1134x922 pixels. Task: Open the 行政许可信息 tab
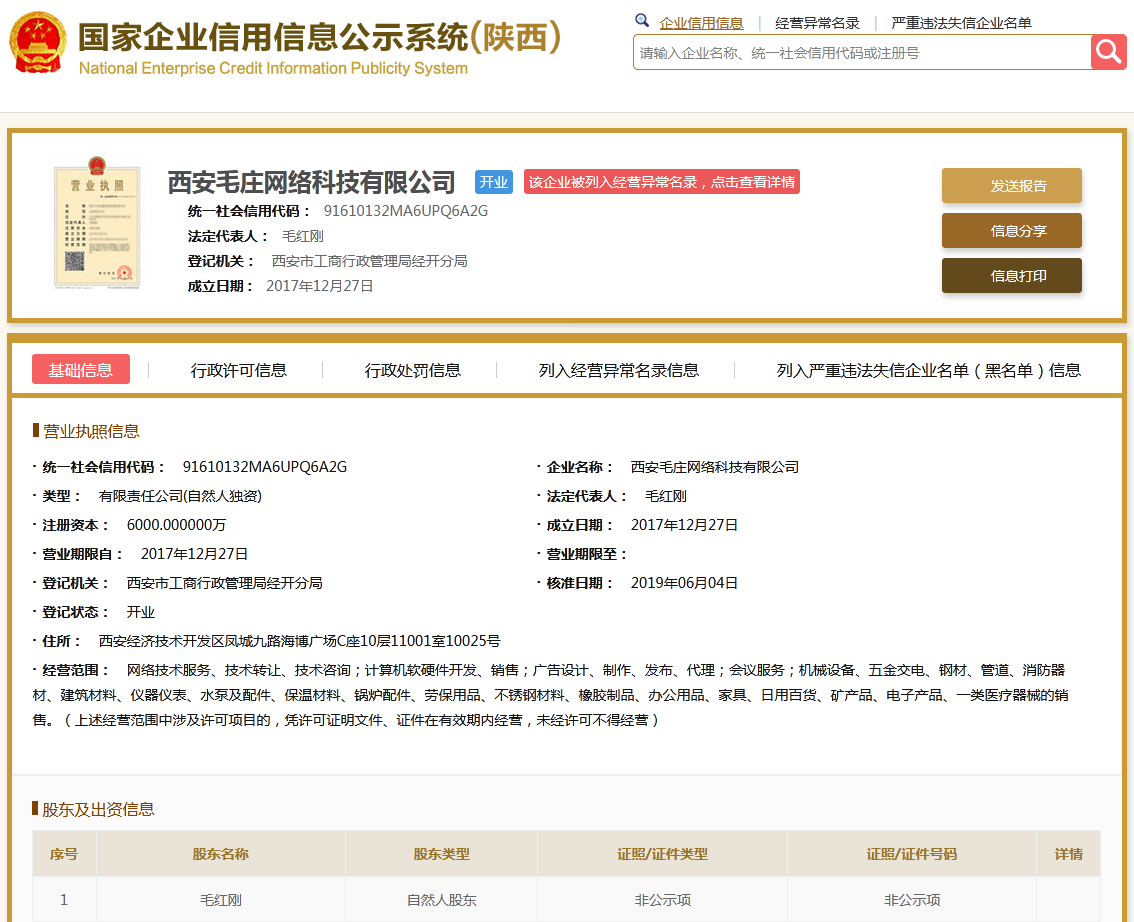coord(239,370)
